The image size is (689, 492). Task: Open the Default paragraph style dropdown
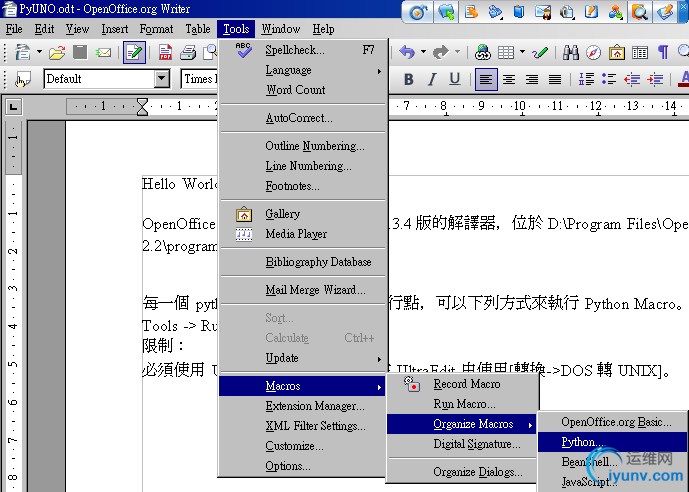pyautogui.click(x=162, y=79)
